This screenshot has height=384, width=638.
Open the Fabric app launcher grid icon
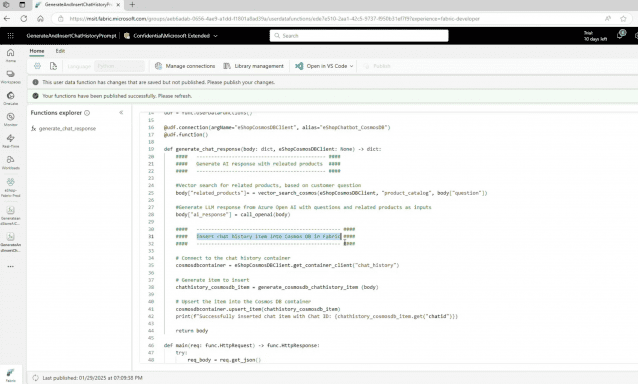click(11, 36)
